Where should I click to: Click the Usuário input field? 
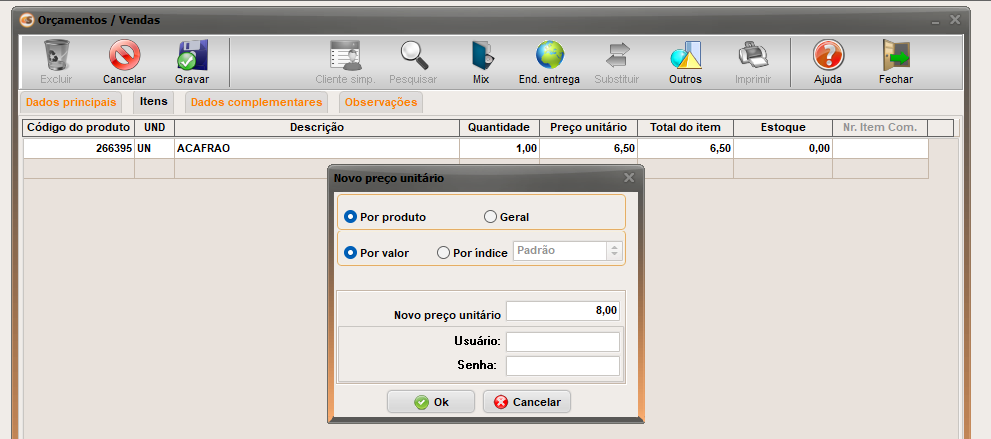pyautogui.click(x=562, y=342)
